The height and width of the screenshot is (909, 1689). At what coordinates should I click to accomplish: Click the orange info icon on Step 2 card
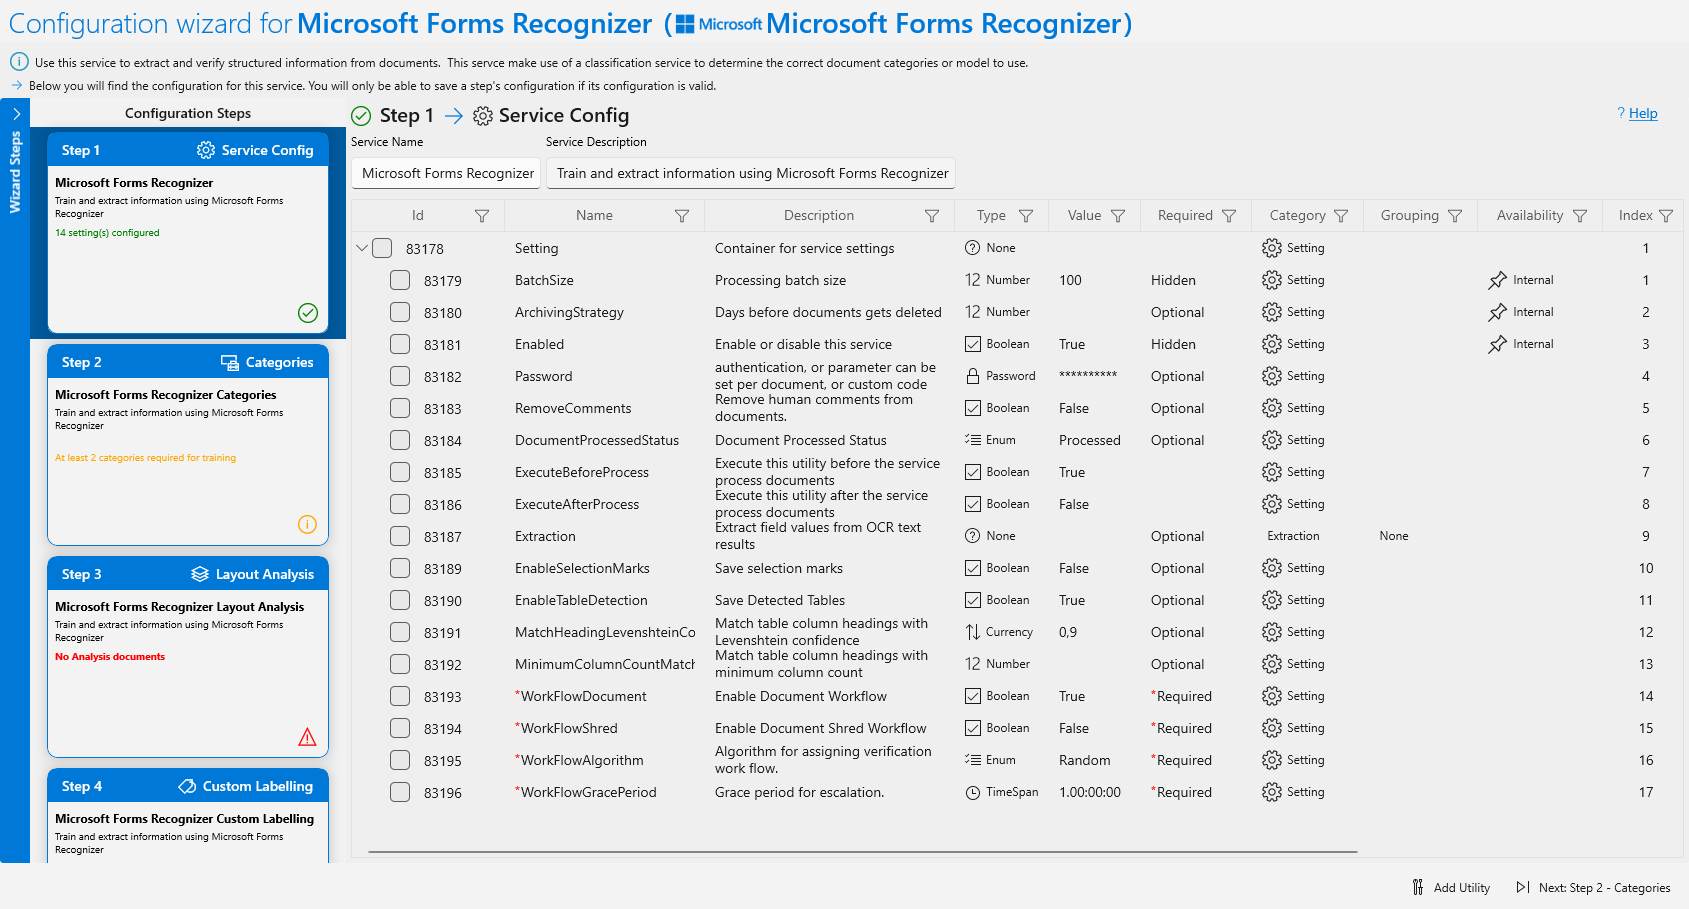(307, 525)
